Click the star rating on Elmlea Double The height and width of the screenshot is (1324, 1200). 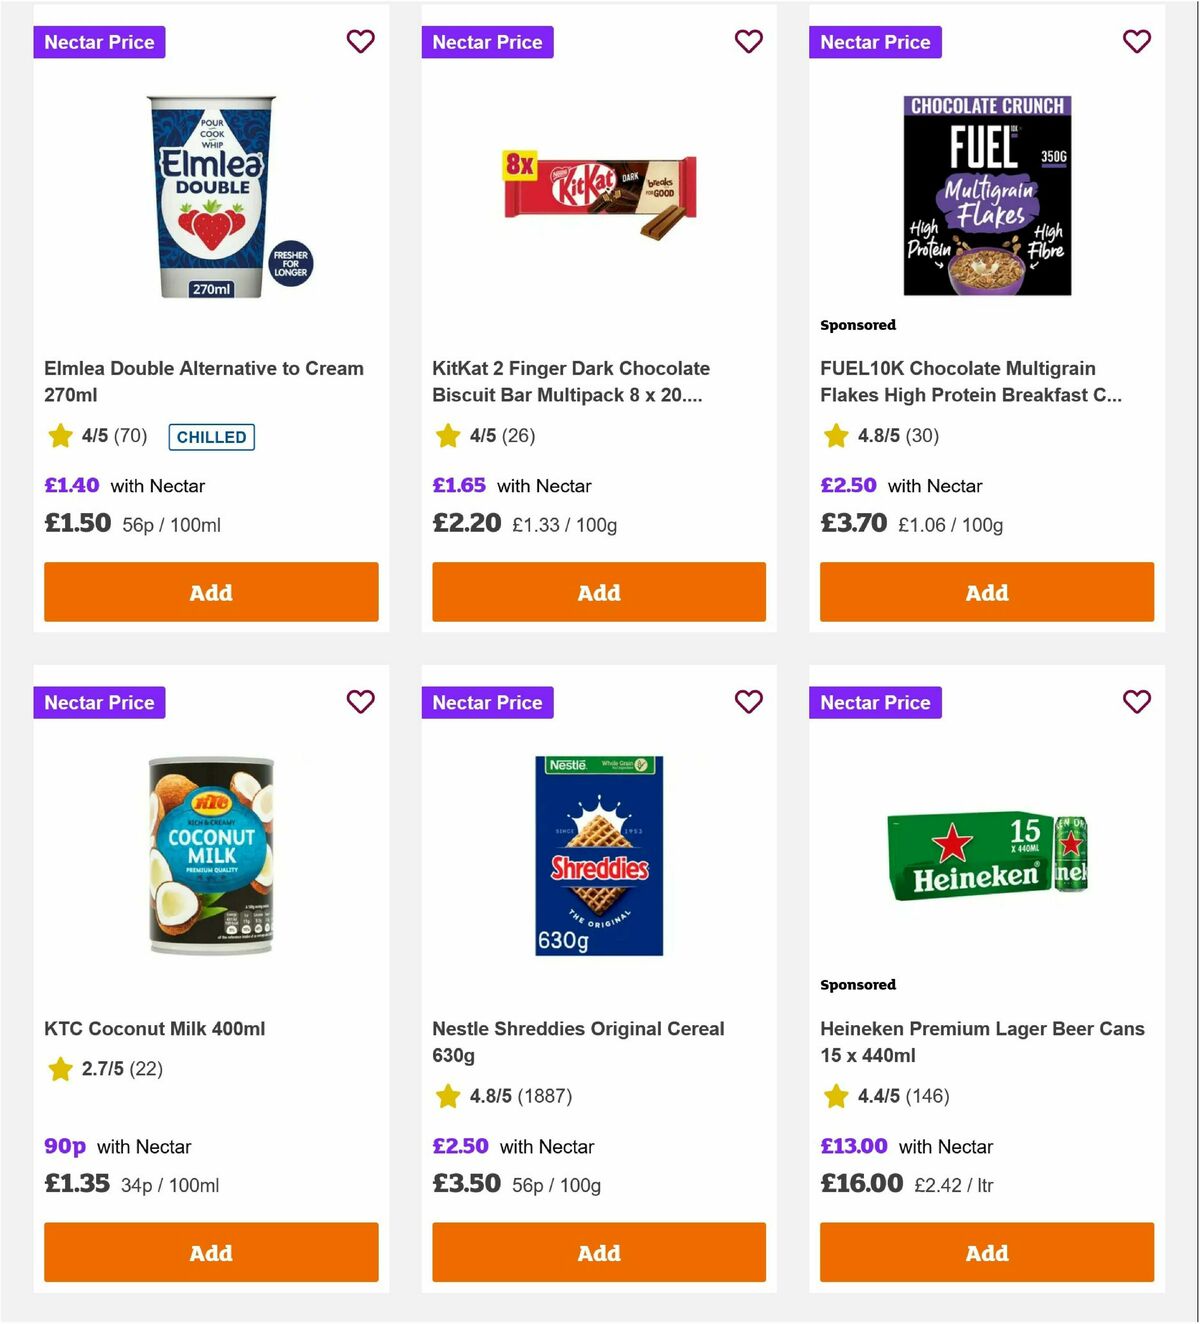[59, 436]
